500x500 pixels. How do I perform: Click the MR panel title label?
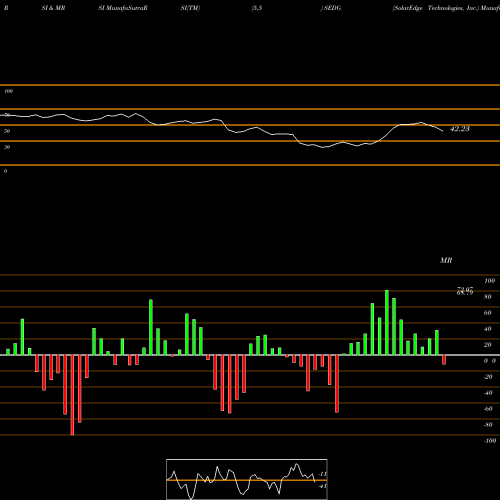coord(446,260)
